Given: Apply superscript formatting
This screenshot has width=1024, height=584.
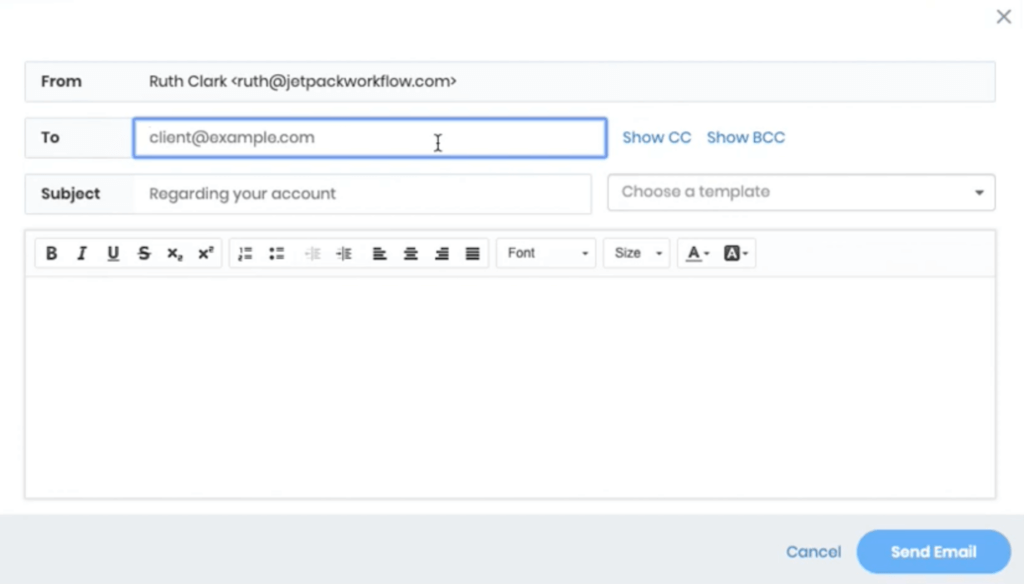Looking at the screenshot, I should point(205,254).
